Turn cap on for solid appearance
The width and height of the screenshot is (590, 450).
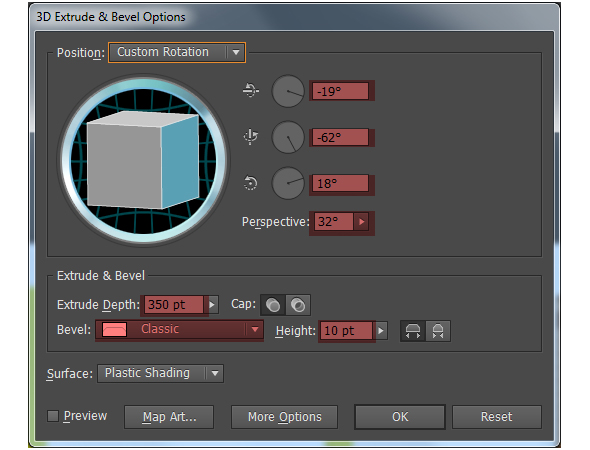pyautogui.click(x=273, y=305)
